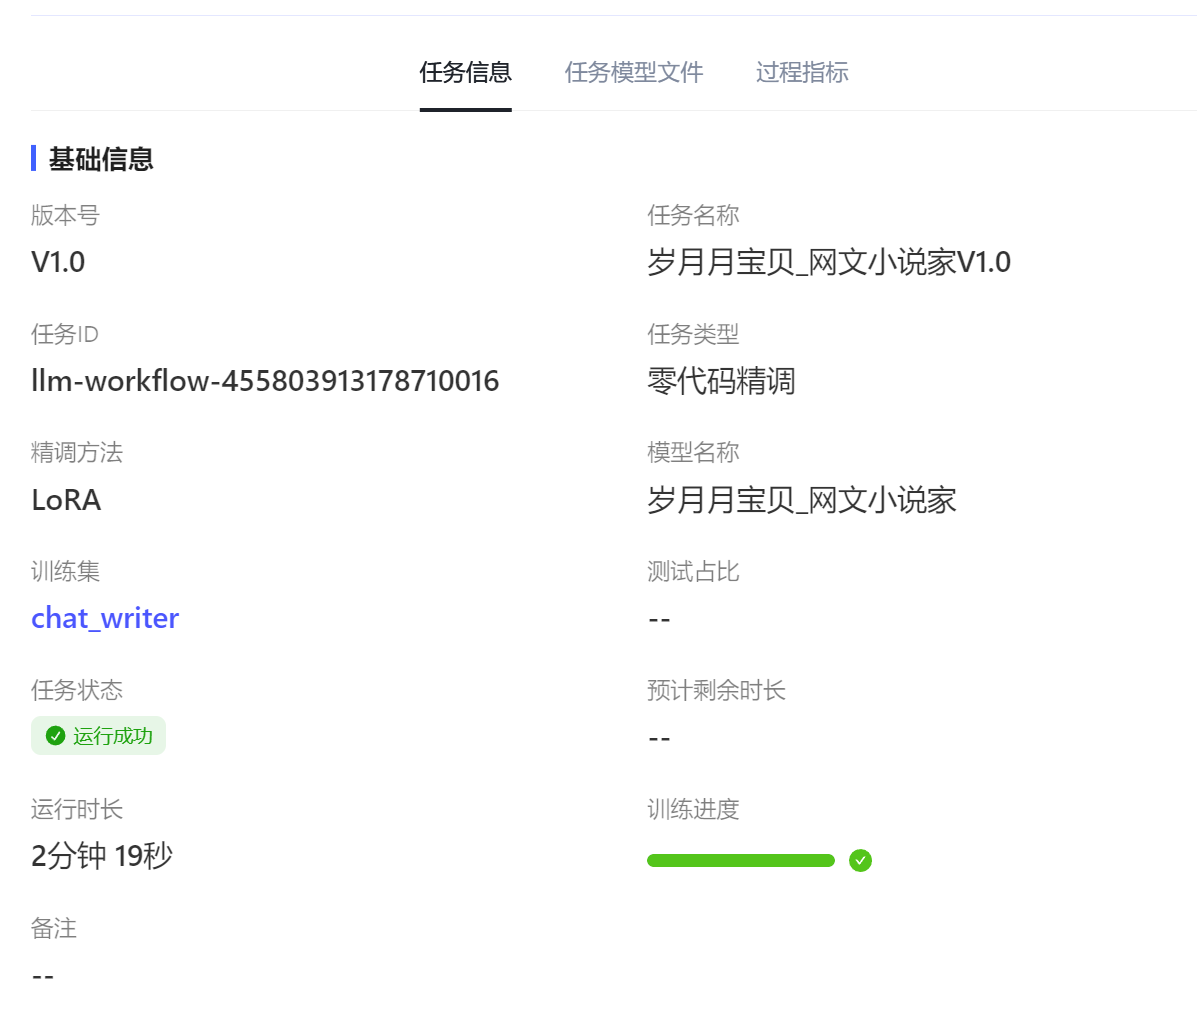Switch to the 任务信息 tab

[x=465, y=72]
